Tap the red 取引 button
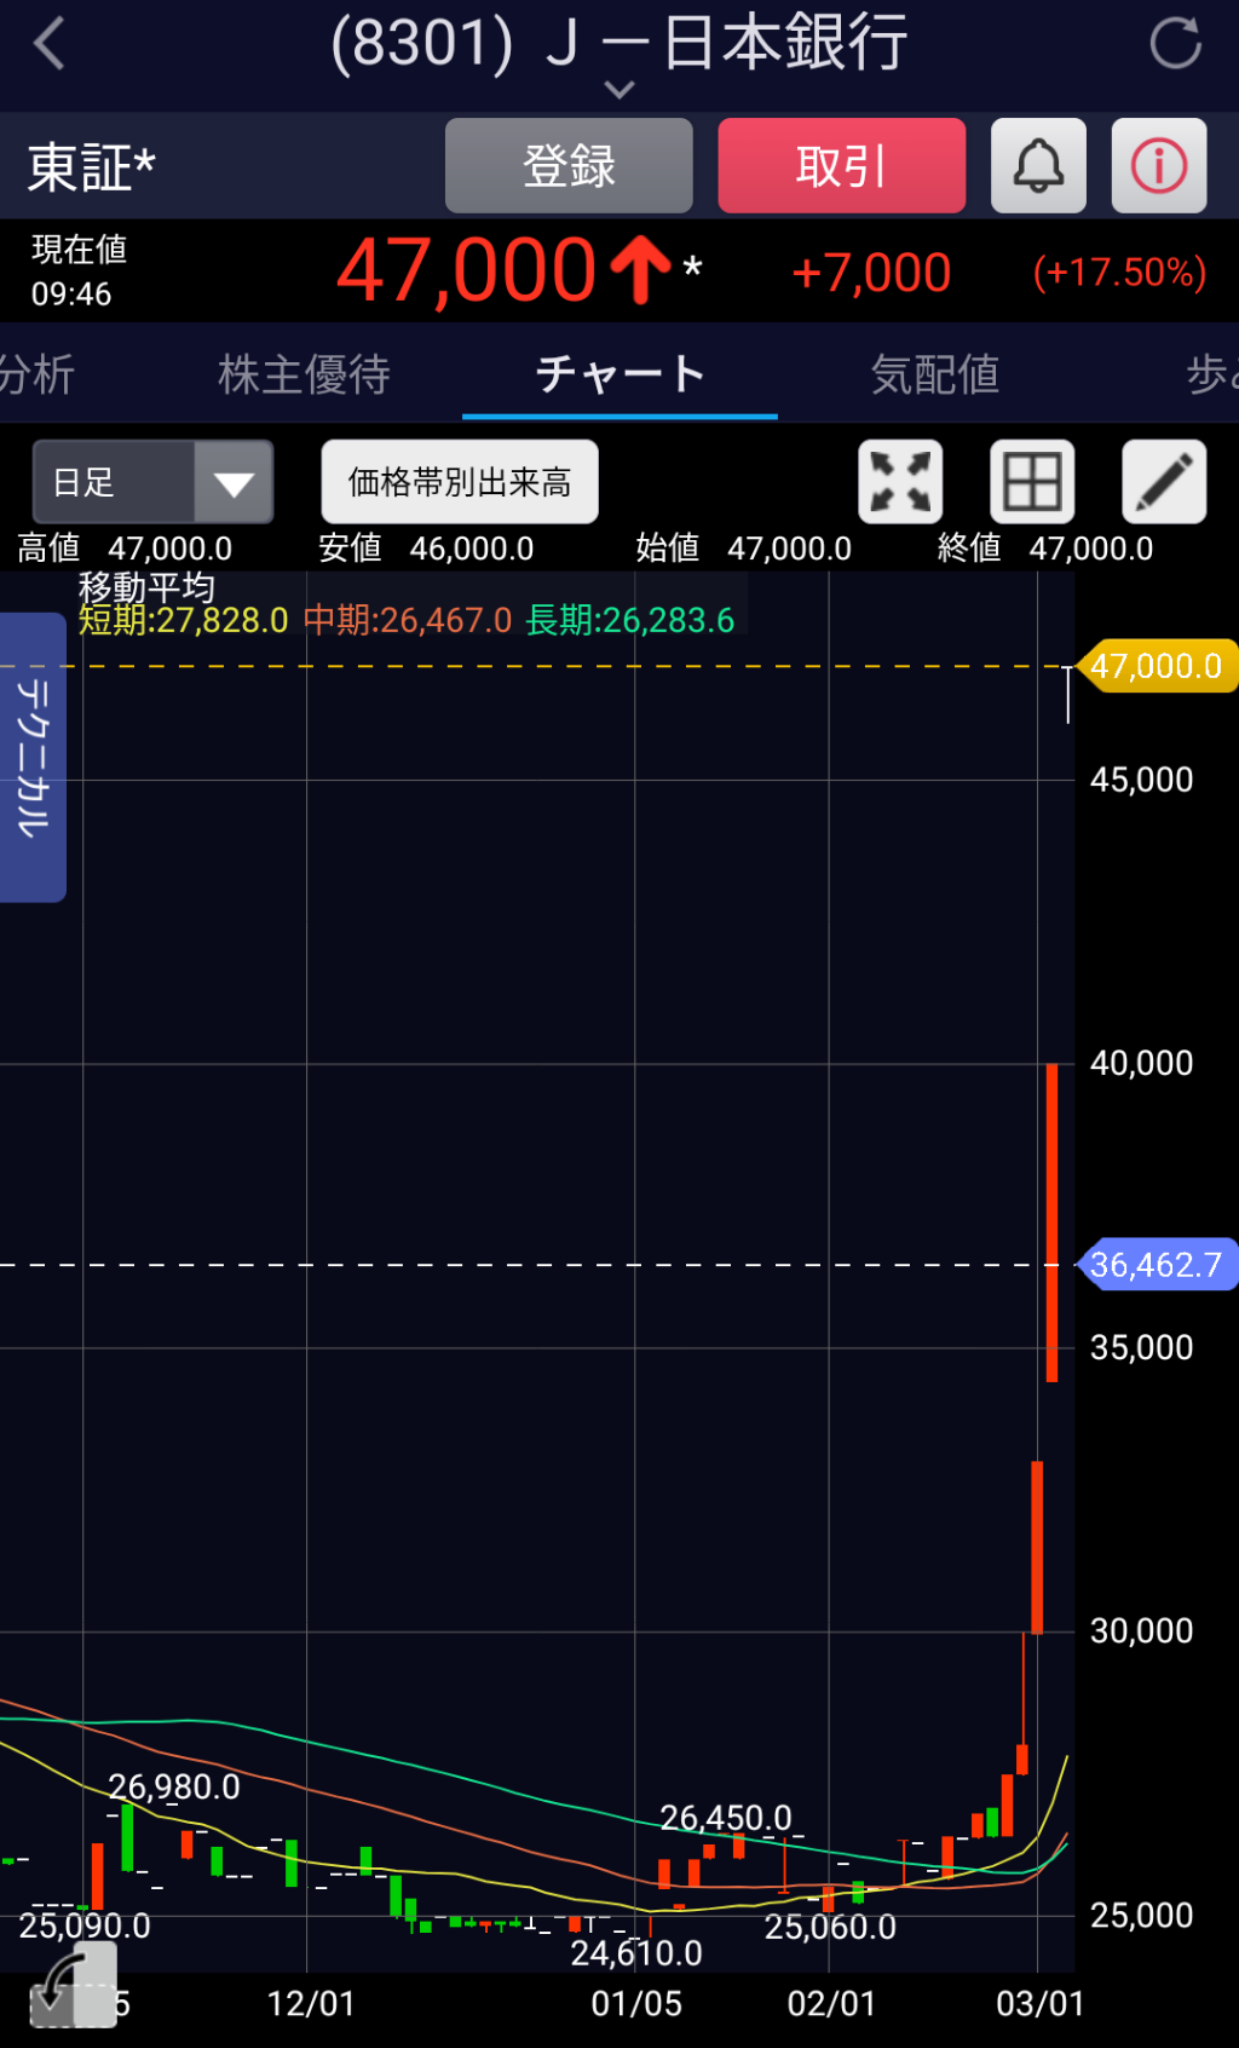This screenshot has width=1239, height=2048. (x=842, y=165)
